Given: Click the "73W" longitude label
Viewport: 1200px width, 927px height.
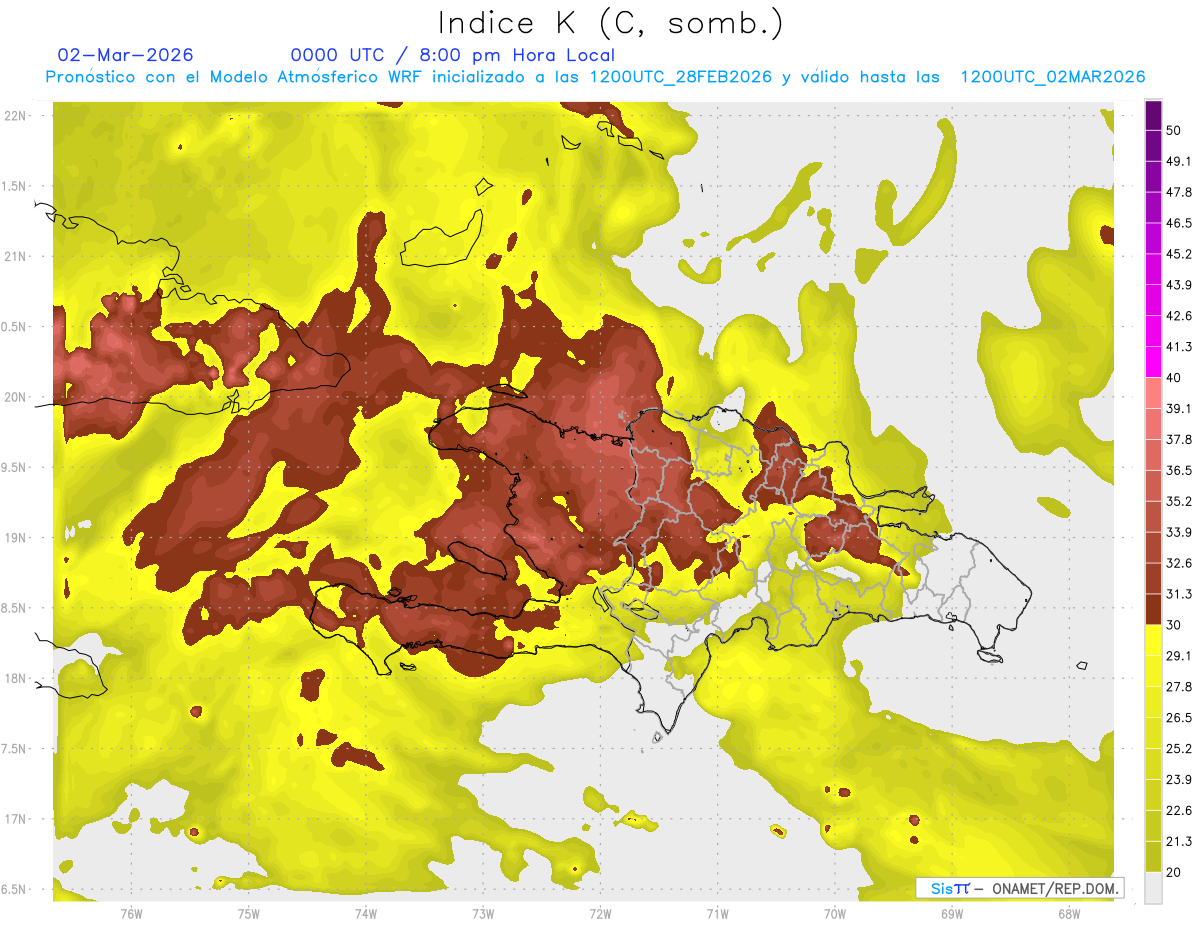Looking at the screenshot, I should coord(483,913).
